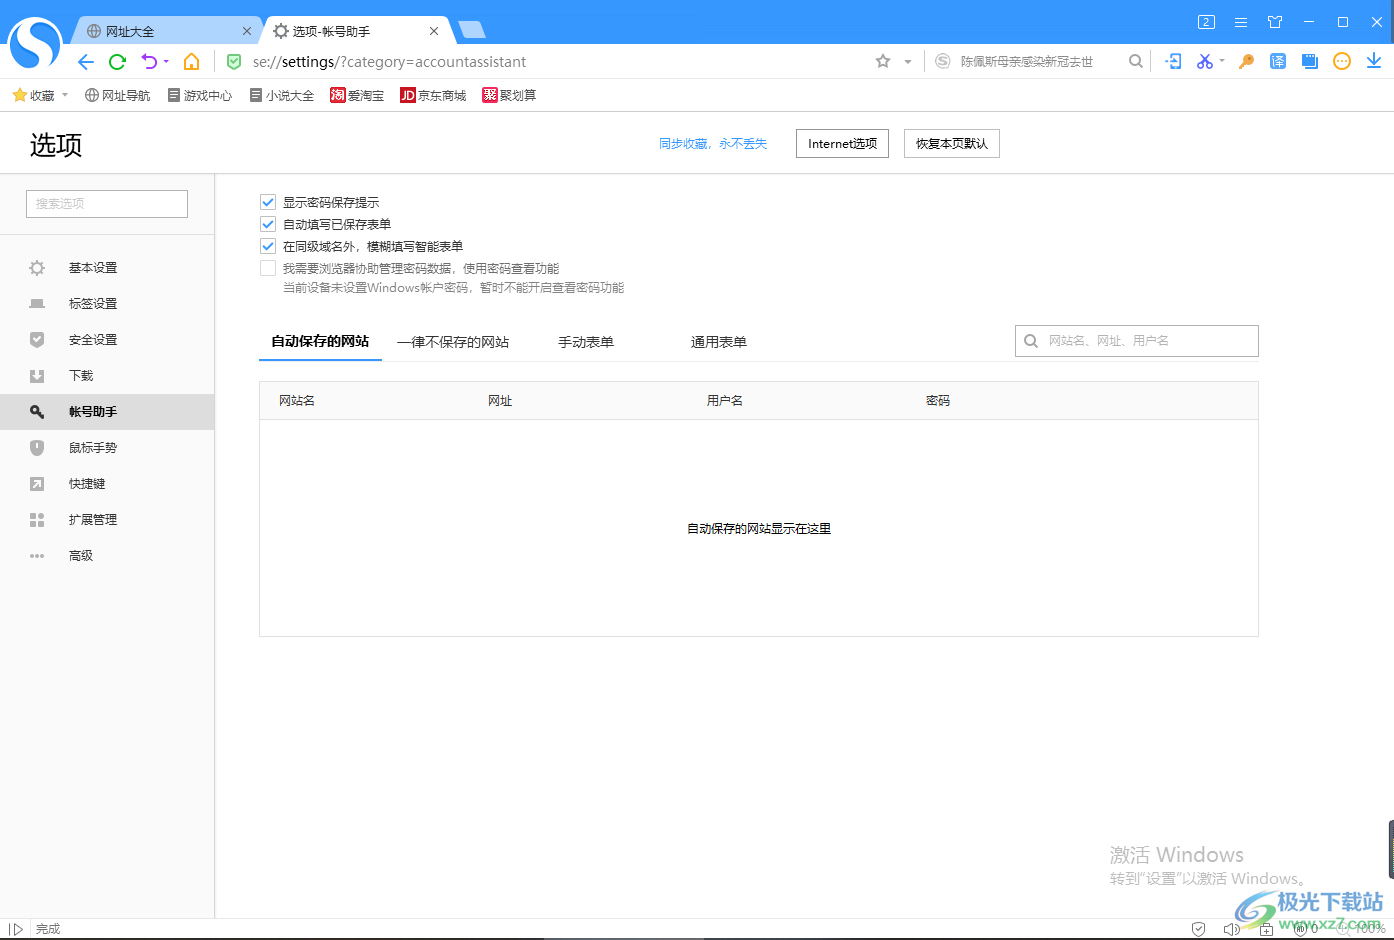1394x940 pixels.
Task: Open the 爱淘宝 bookmark
Action: coord(357,95)
